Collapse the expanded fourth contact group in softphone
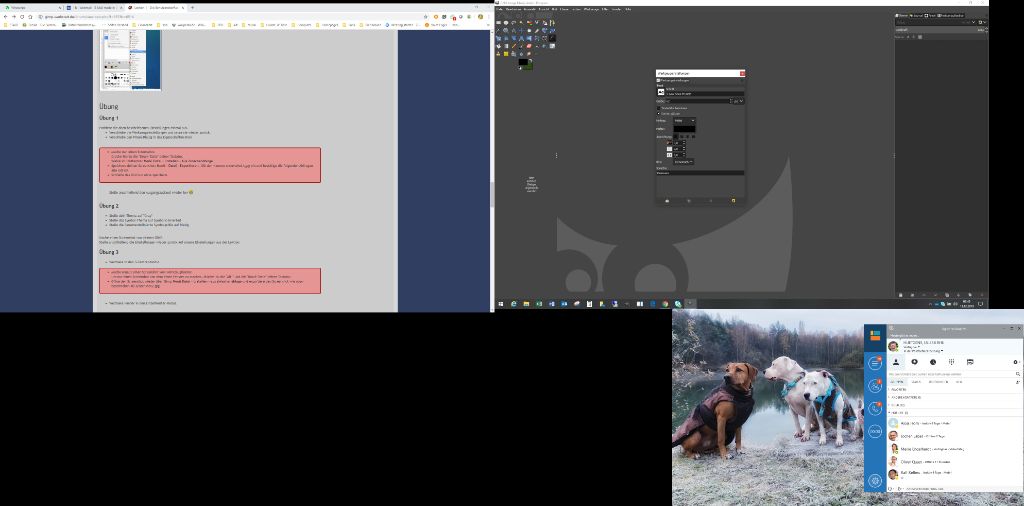This screenshot has width=1024, height=506. (889, 413)
